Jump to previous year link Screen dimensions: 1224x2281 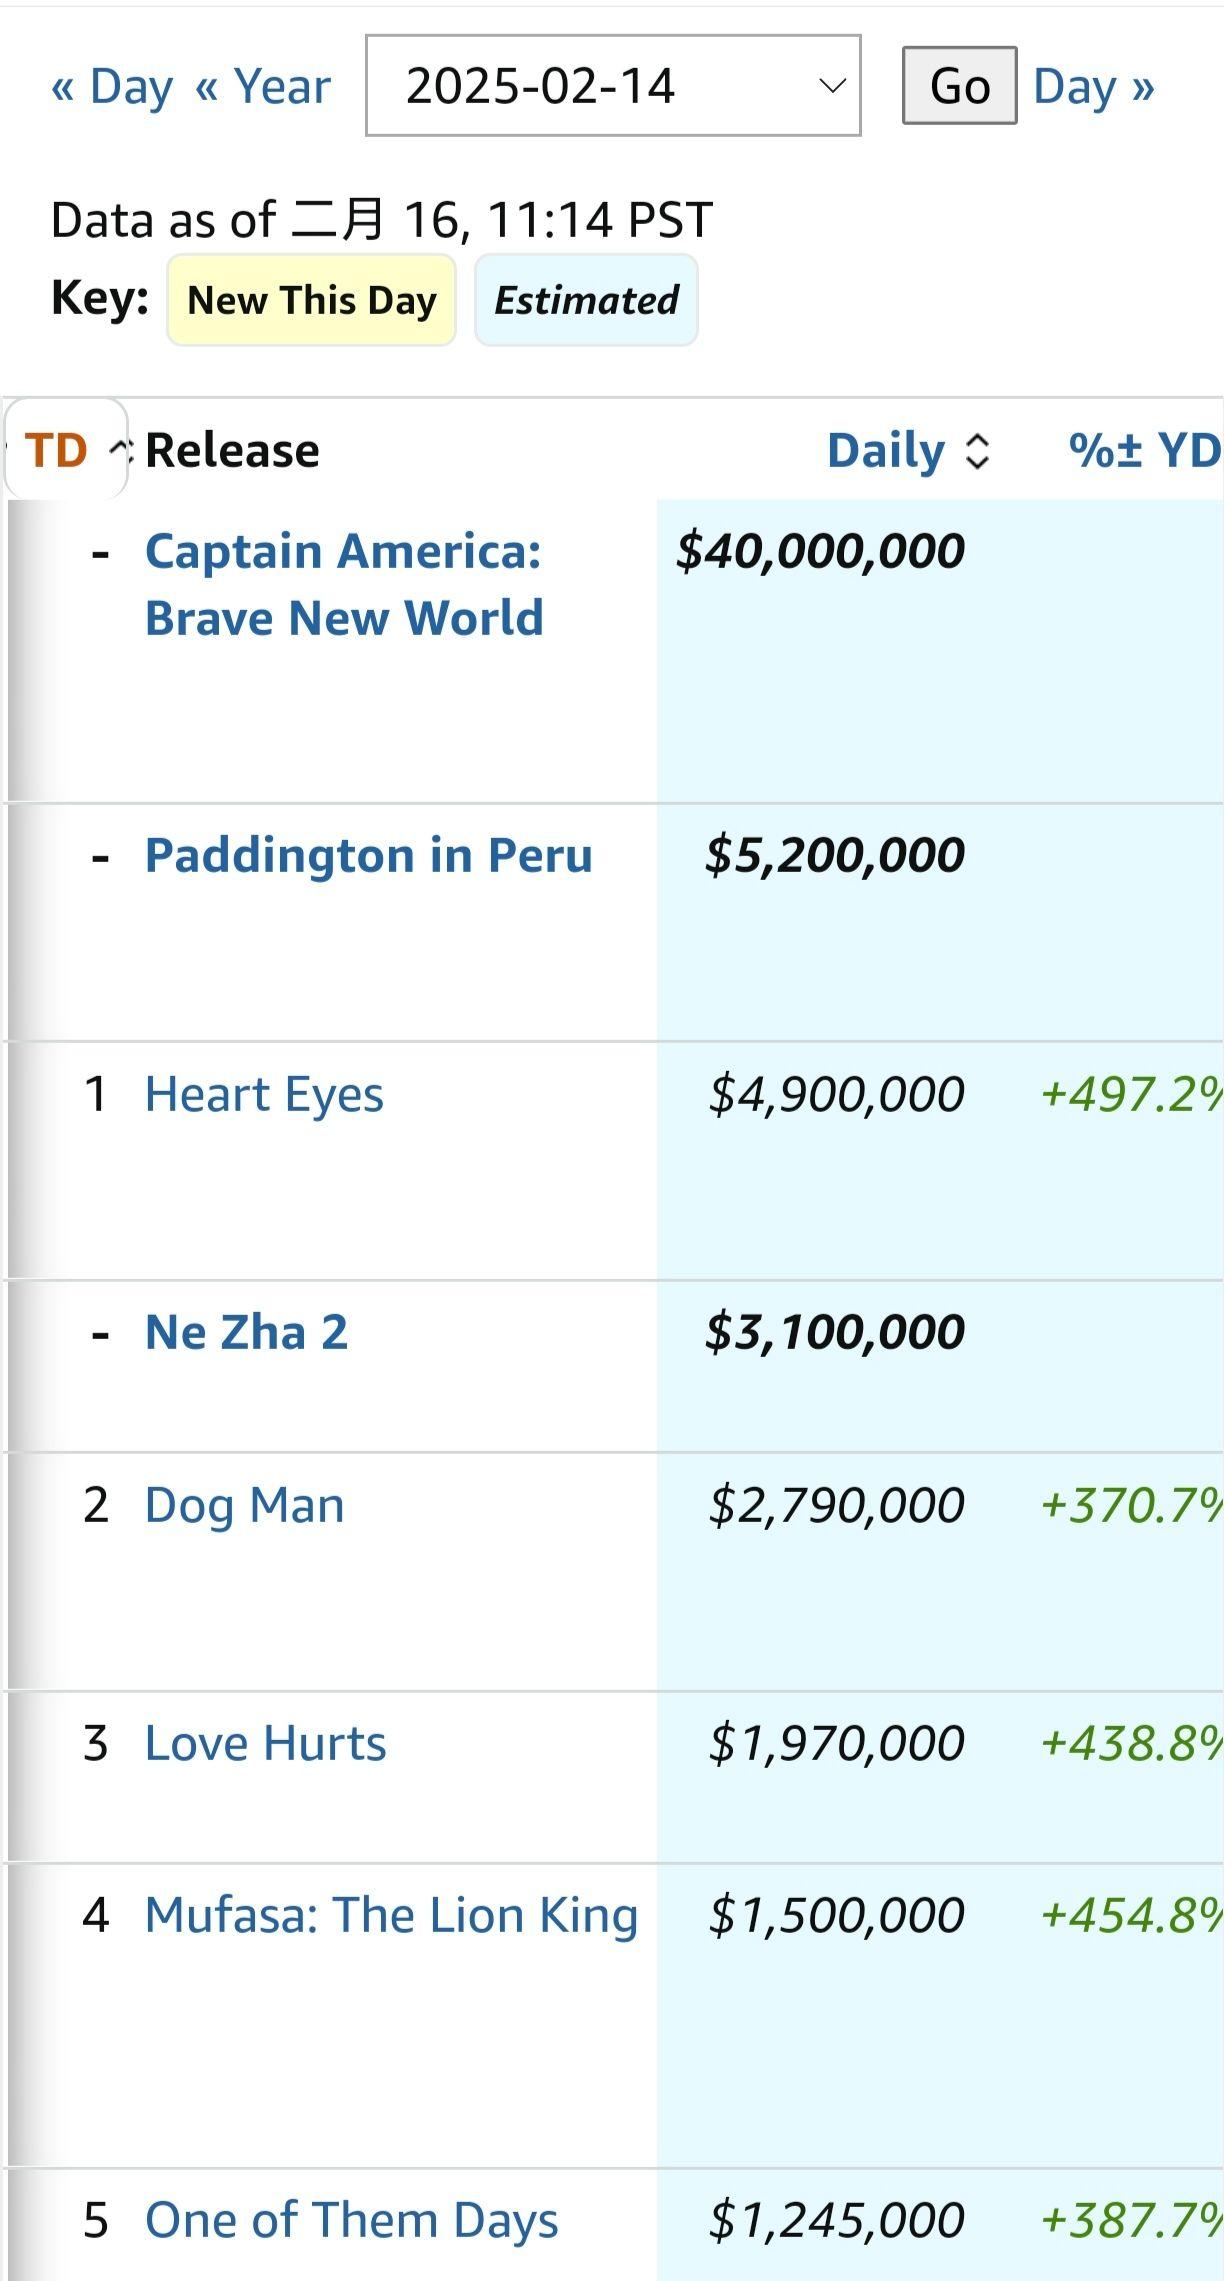click(x=263, y=86)
